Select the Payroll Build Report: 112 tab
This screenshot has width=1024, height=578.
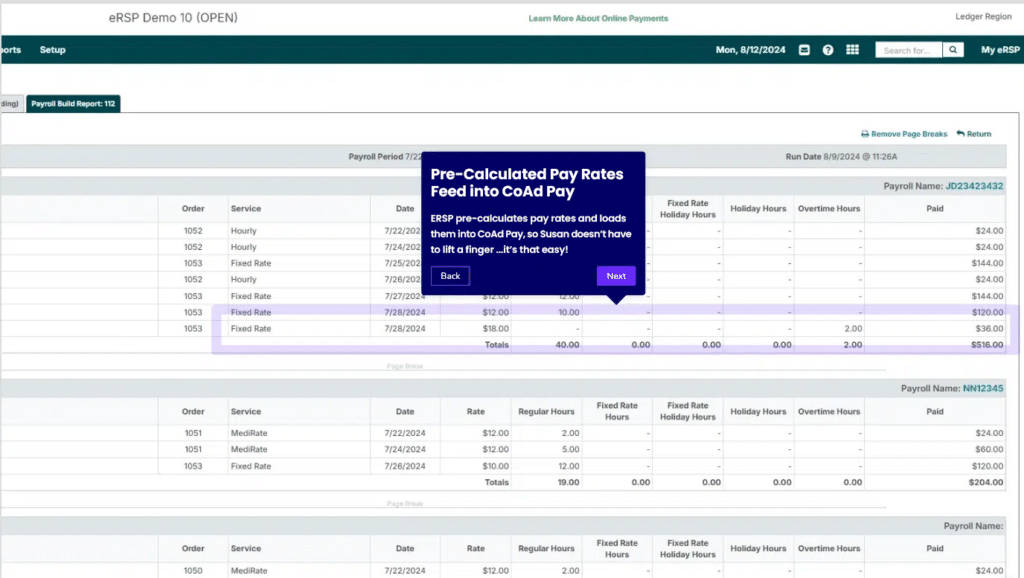[73, 104]
